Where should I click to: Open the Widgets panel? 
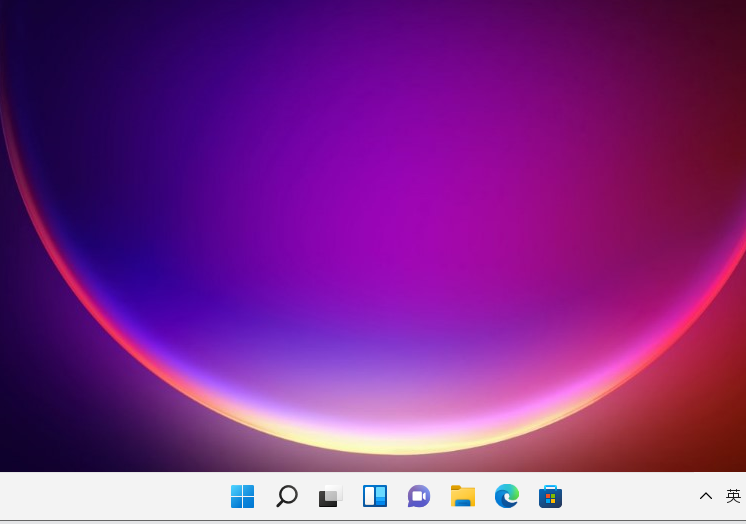click(x=375, y=496)
